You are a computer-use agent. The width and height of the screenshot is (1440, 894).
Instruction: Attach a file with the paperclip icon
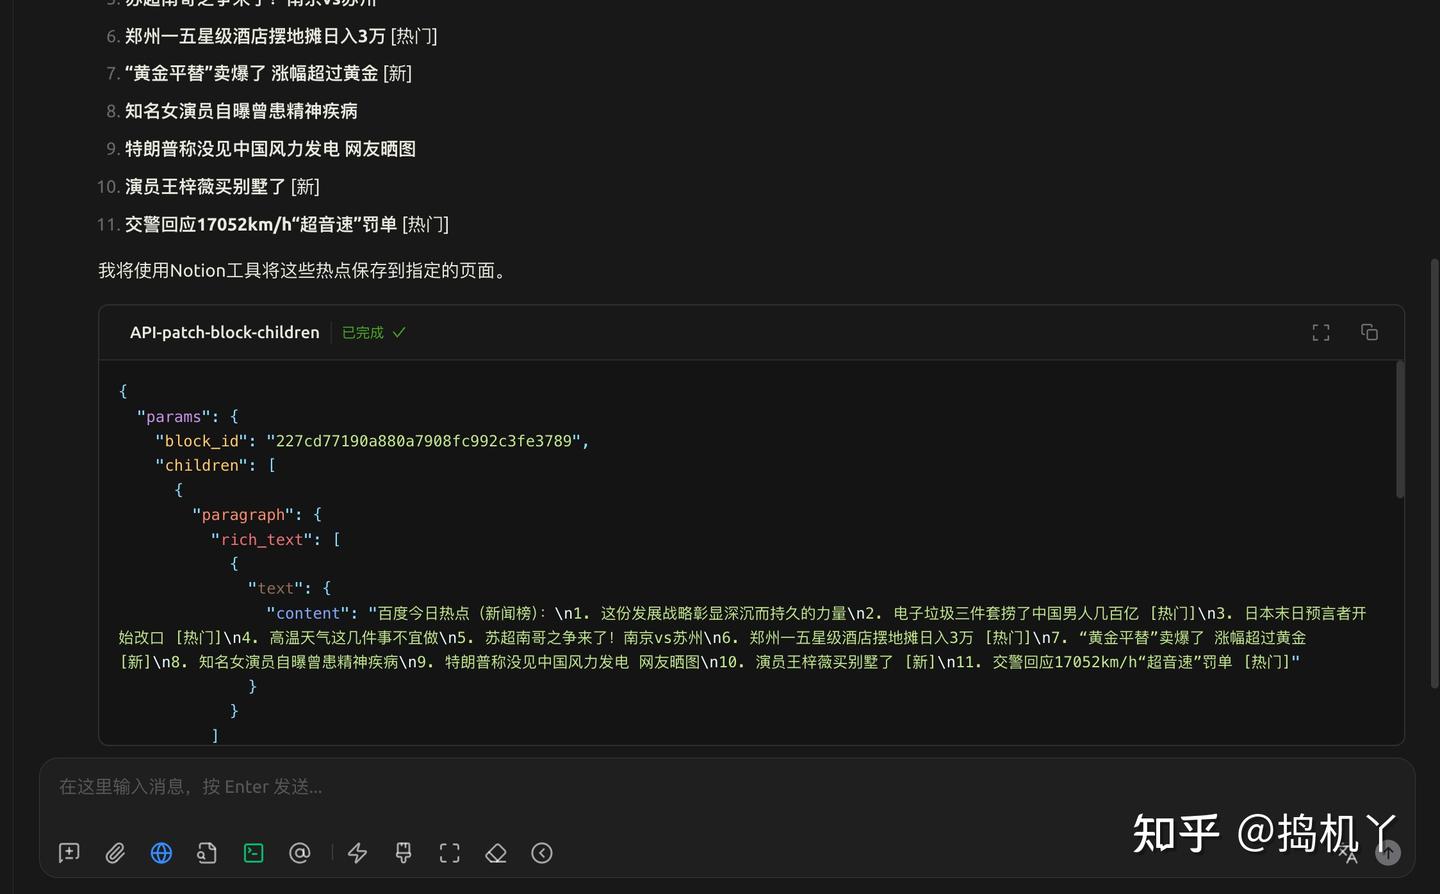pyautogui.click(x=115, y=853)
